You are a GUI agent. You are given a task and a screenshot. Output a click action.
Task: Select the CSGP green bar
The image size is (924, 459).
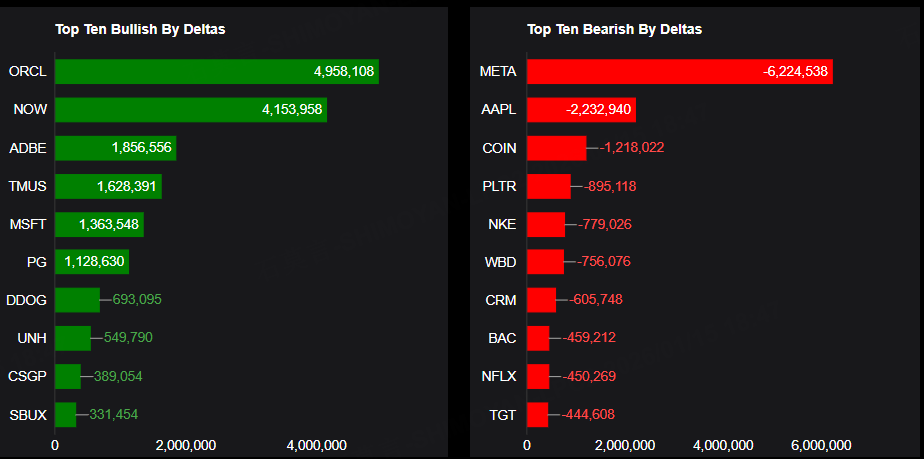coord(67,376)
